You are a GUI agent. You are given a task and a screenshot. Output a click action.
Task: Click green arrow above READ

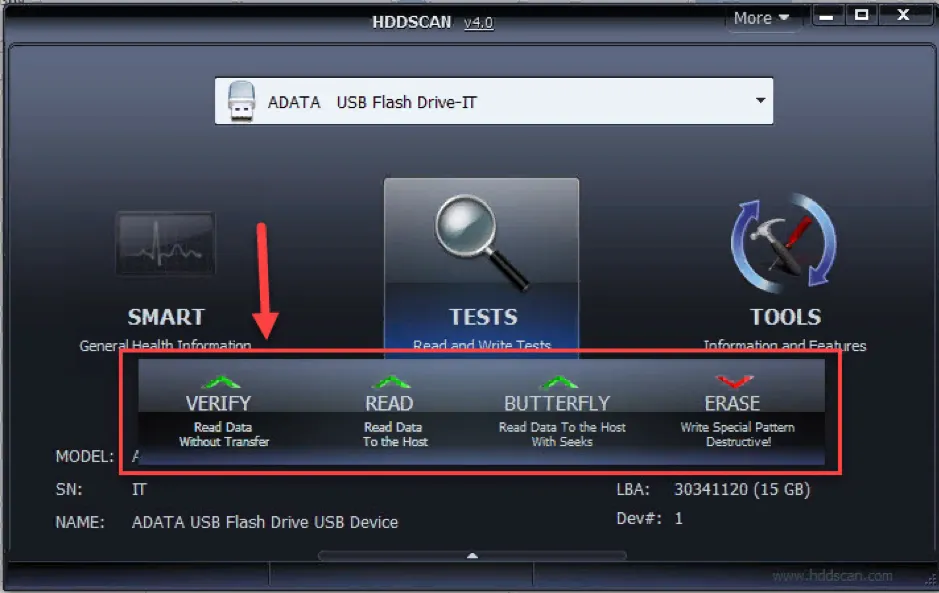390,382
